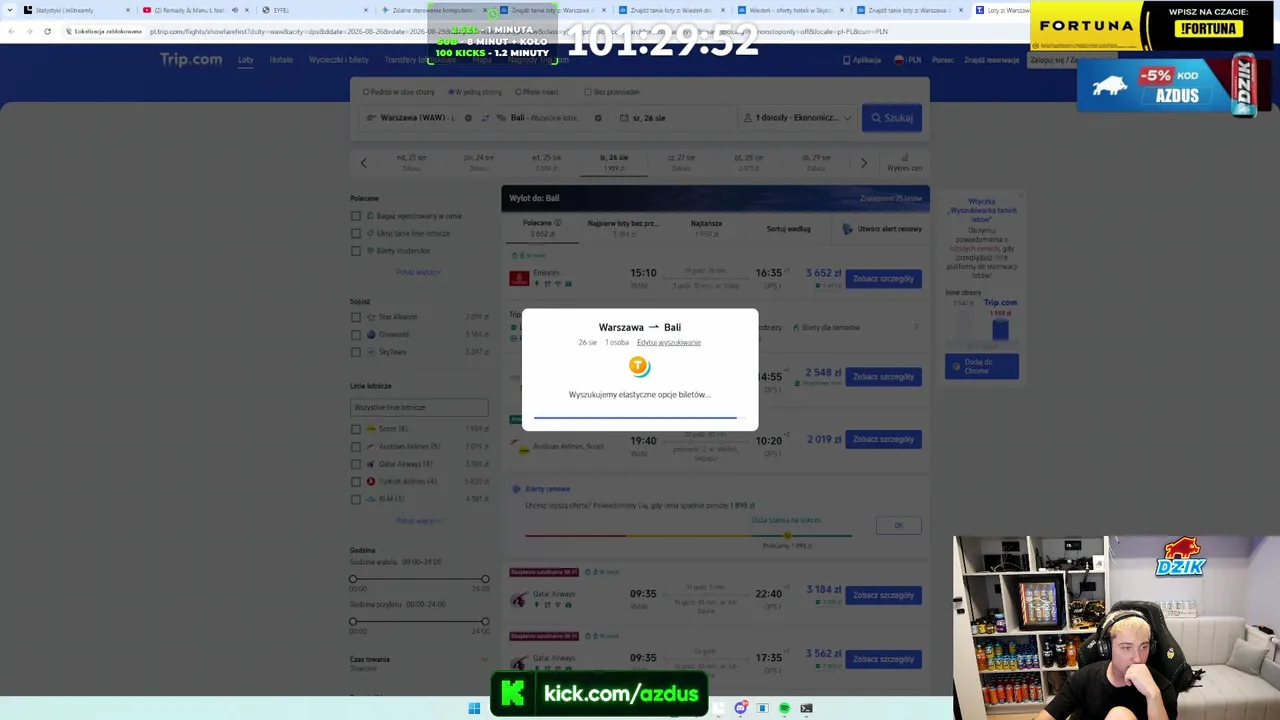Screen dimensions: 1280x720
Task: Click the Austrian Airlines, Scoot logo
Action: 519,447
